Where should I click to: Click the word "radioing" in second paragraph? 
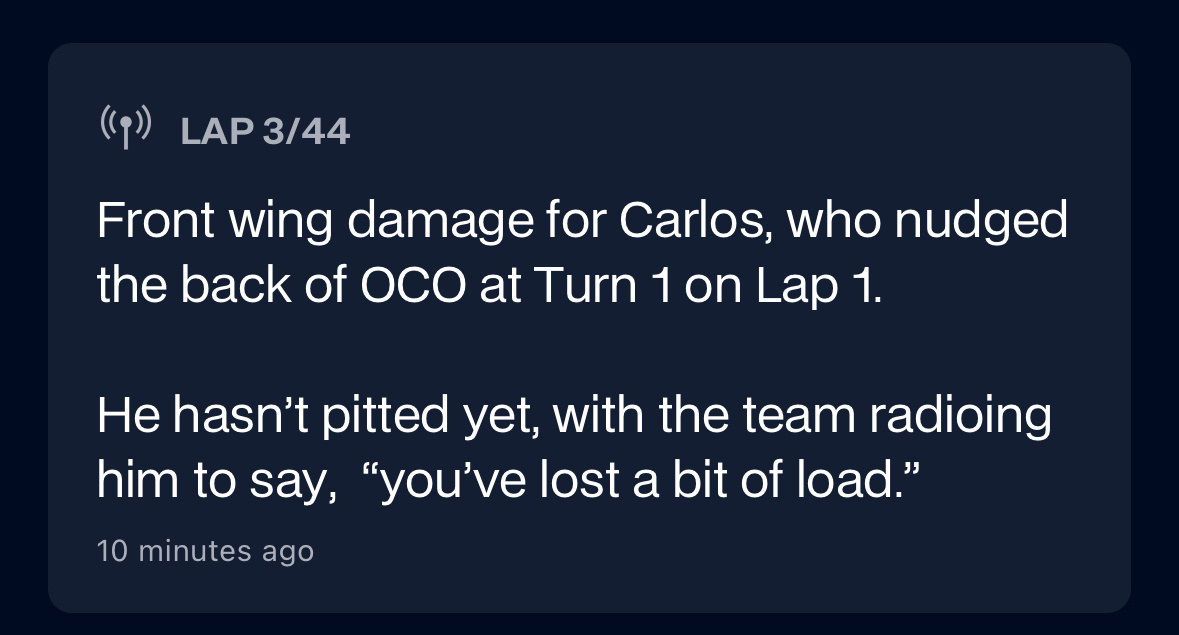pos(960,416)
